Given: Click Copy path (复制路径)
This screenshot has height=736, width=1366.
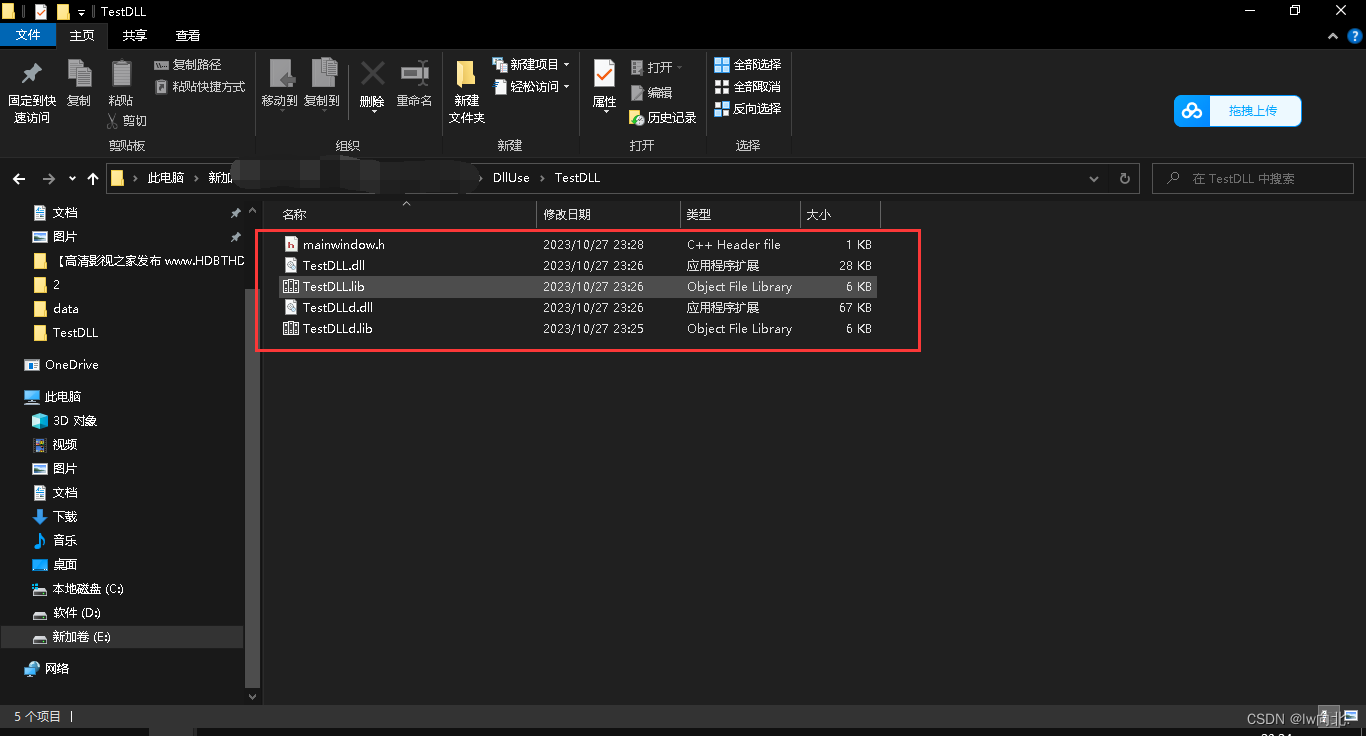Looking at the screenshot, I should [188, 65].
